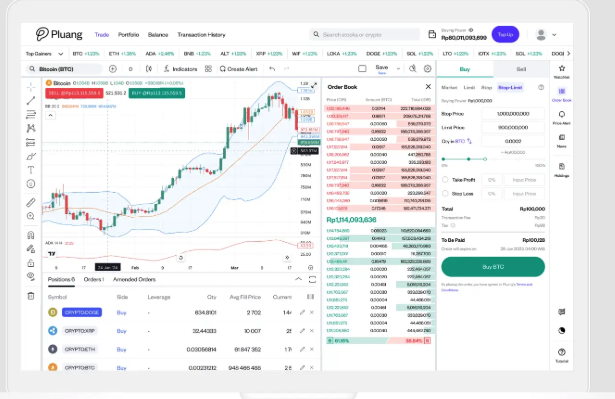Screen dimensions: 615x399
Task: Select the text tool on chart toolbar
Action: pos(31,170)
